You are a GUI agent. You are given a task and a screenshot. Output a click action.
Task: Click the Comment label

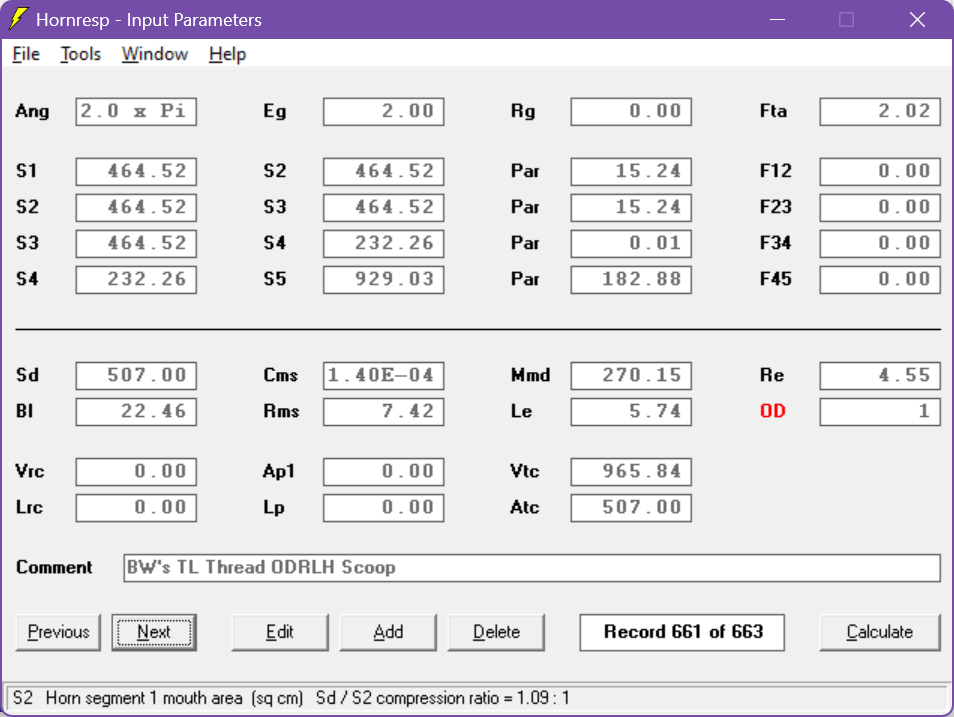(54, 567)
